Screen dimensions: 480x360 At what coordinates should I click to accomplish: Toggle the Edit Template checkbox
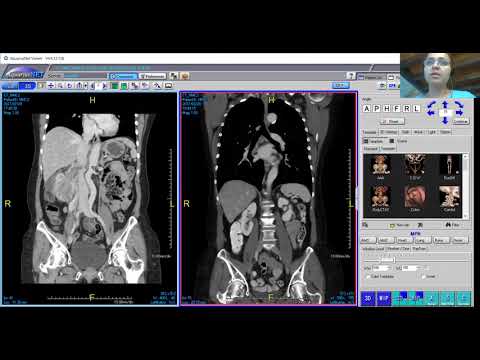pyautogui.click(x=368, y=277)
